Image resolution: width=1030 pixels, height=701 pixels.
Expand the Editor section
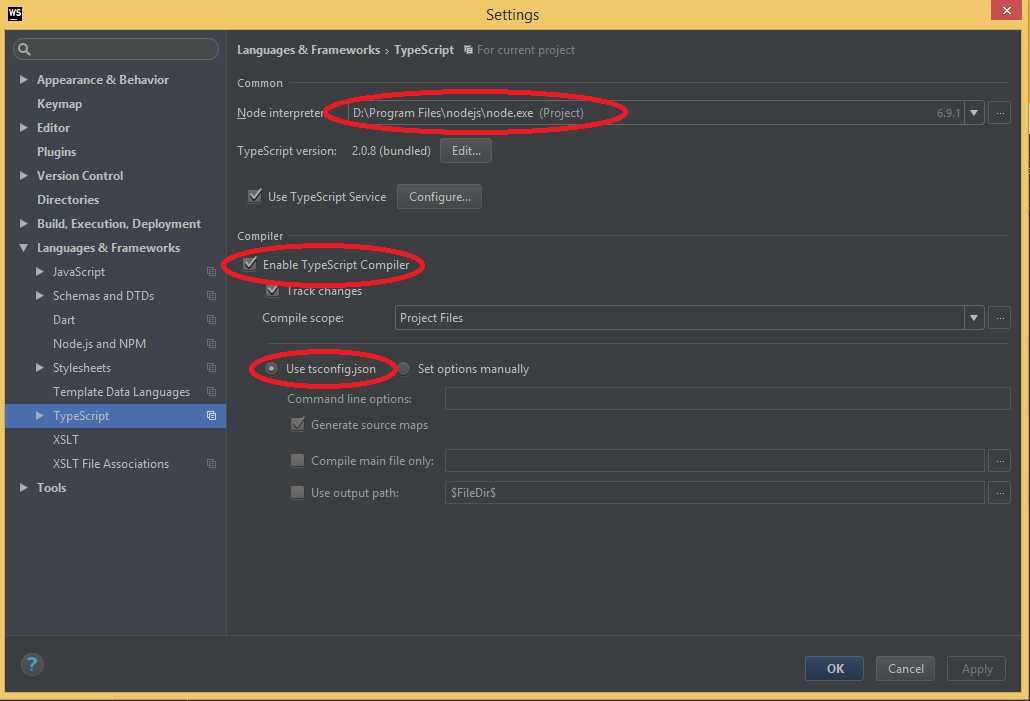(x=24, y=127)
